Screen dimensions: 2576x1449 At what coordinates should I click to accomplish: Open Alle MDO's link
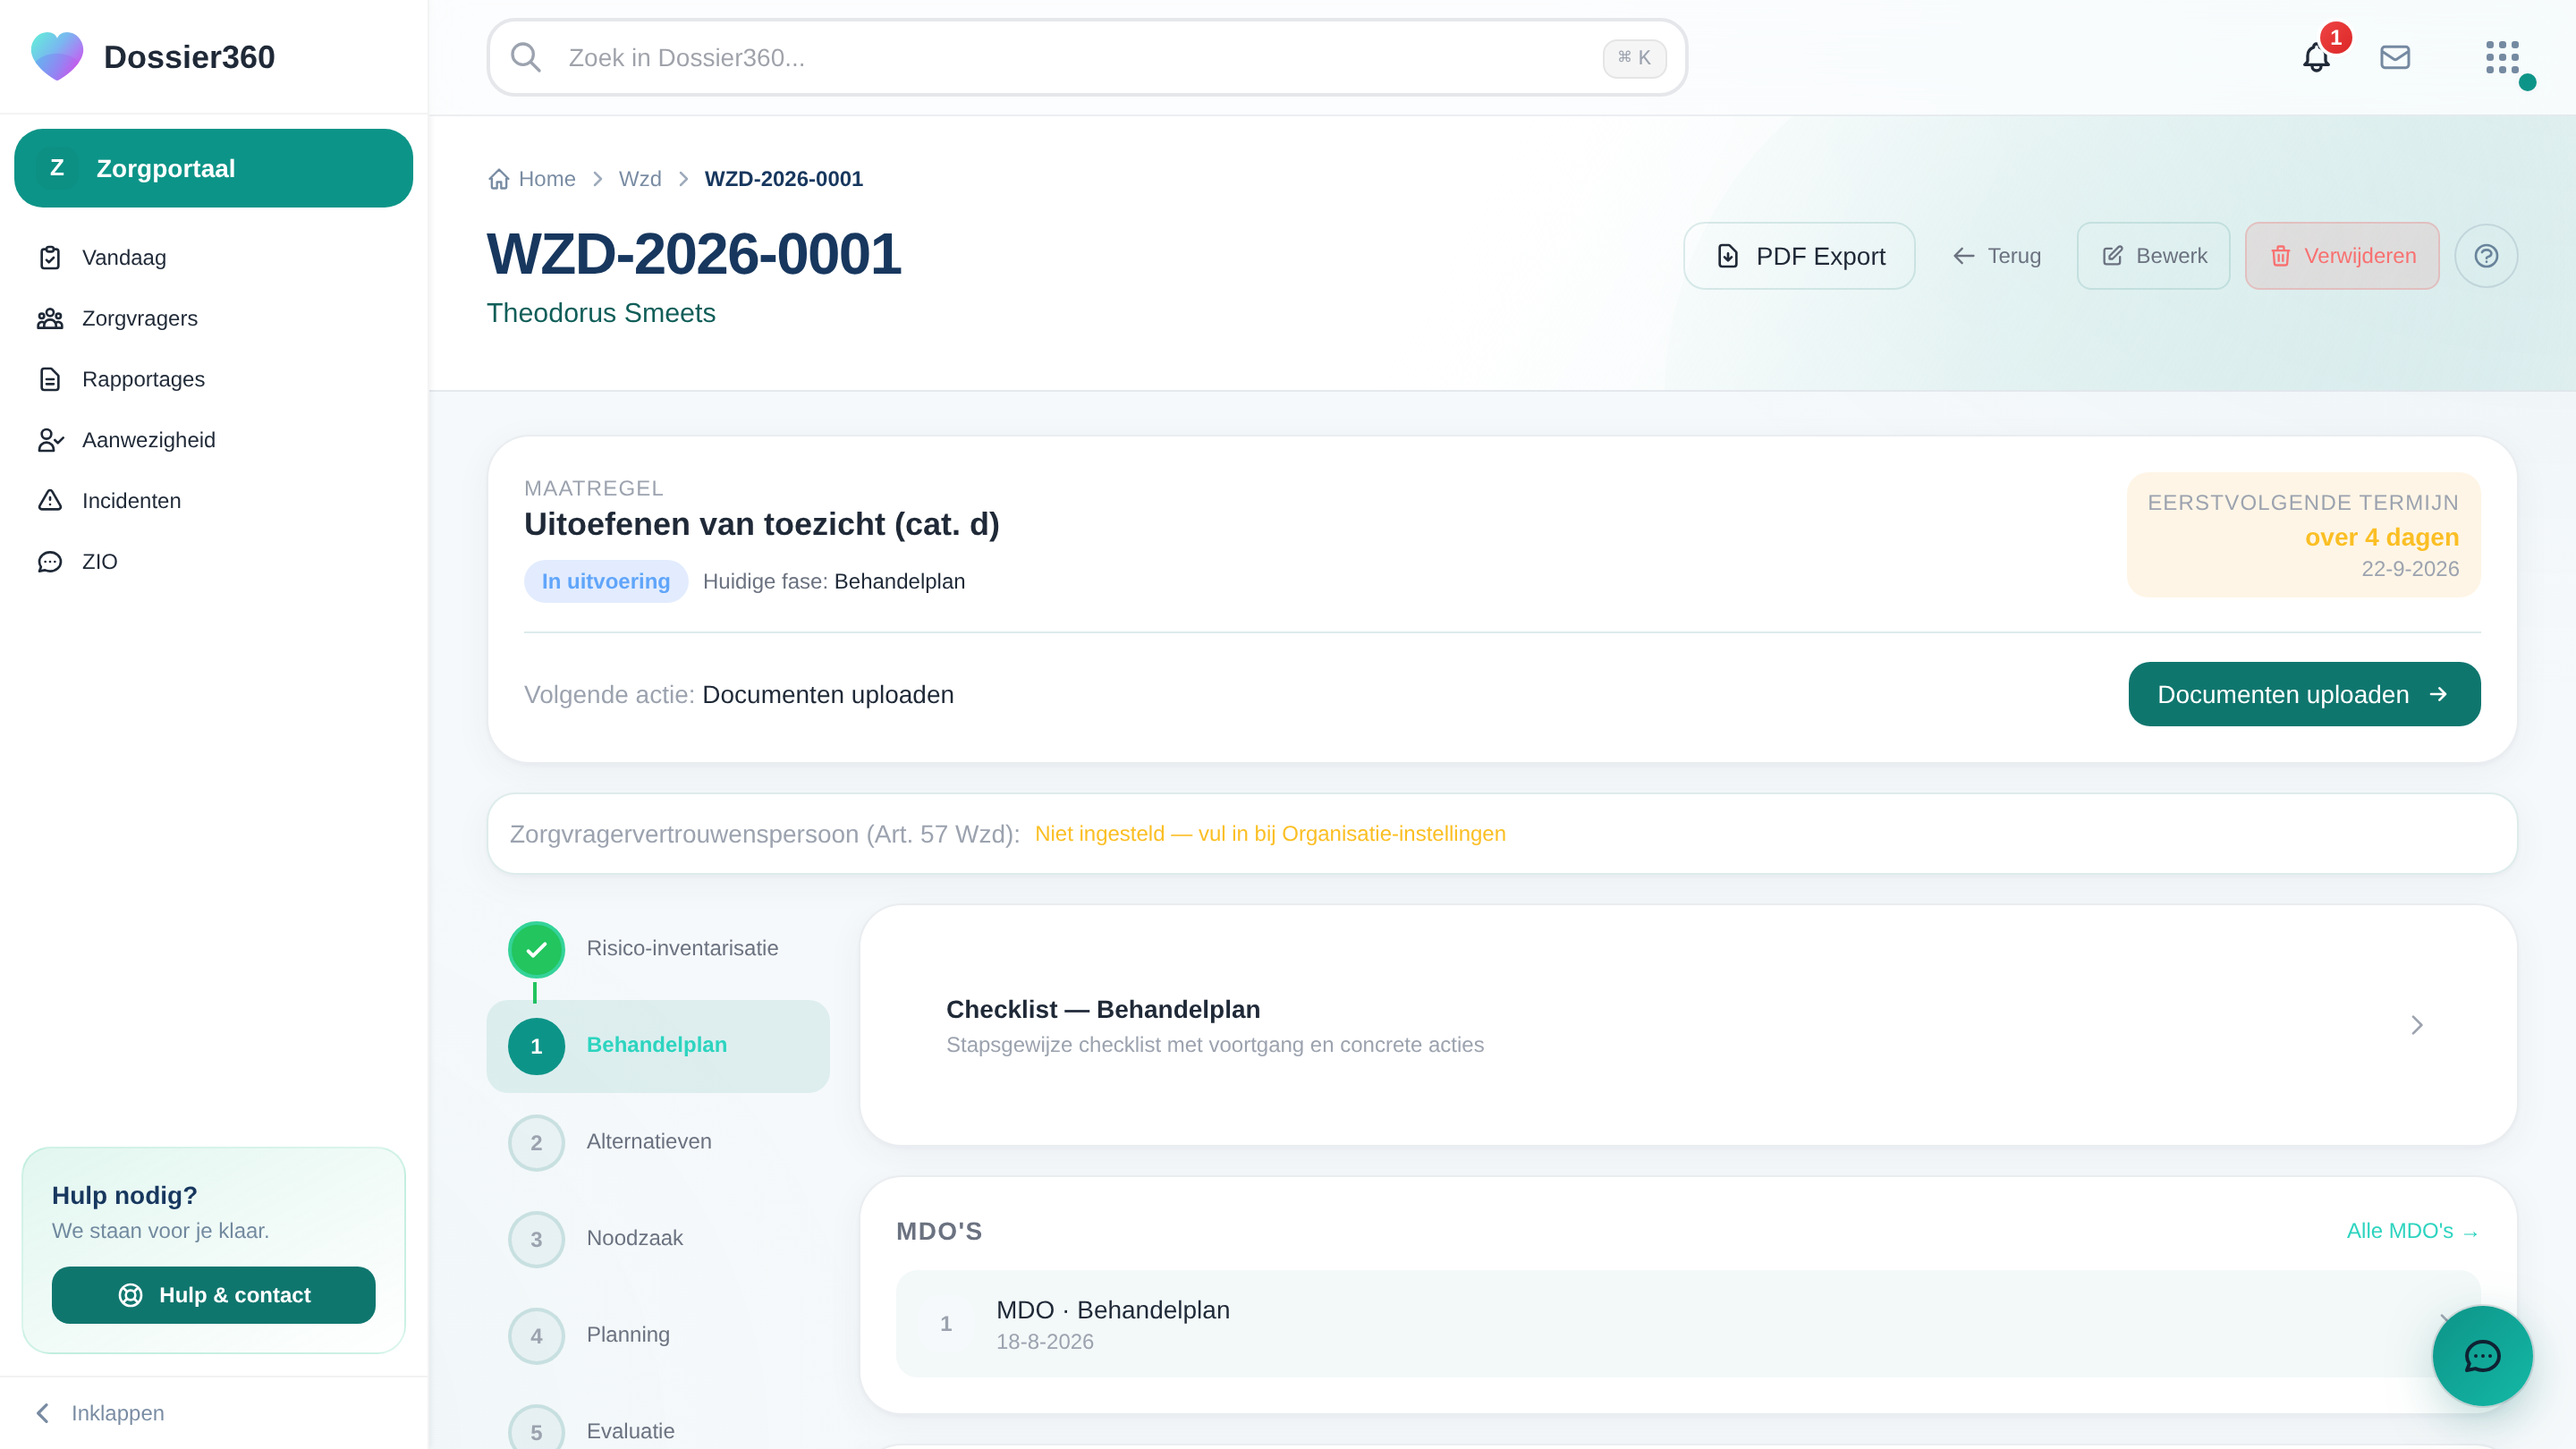tap(2413, 1231)
